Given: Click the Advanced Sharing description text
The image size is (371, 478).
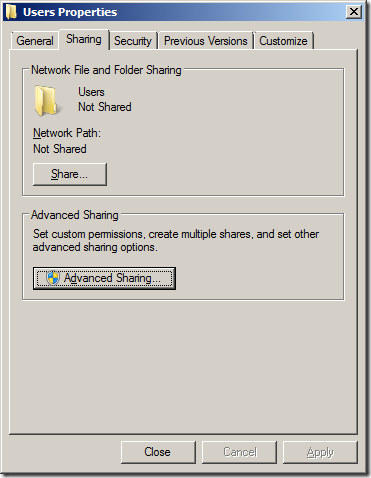Looking at the screenshot, I should tap(176, 241).
